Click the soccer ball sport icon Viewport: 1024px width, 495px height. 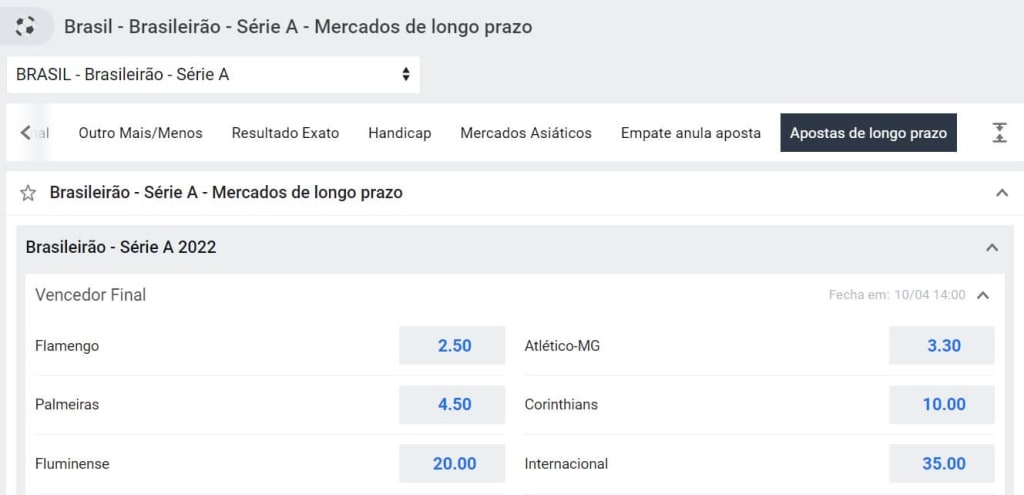(25, 27)
